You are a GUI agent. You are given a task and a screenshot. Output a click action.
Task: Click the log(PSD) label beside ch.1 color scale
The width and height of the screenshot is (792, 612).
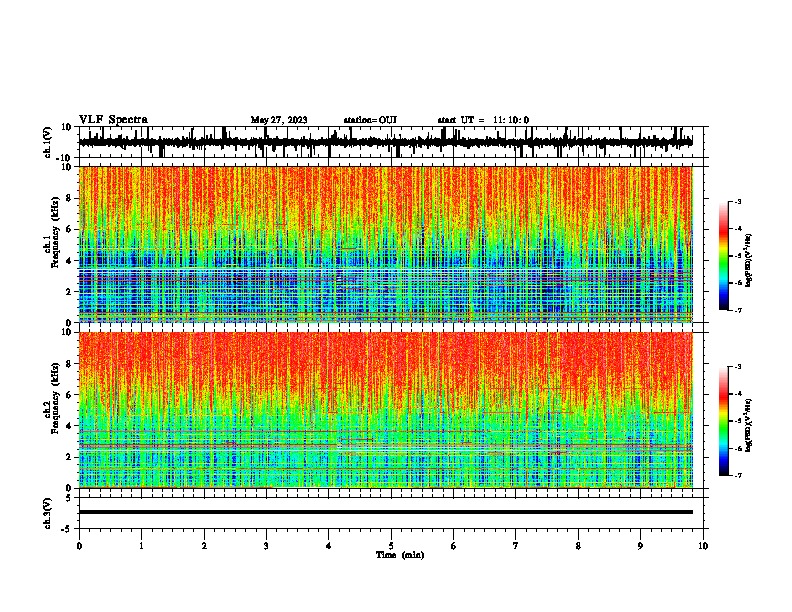click(x=749, y=260)
